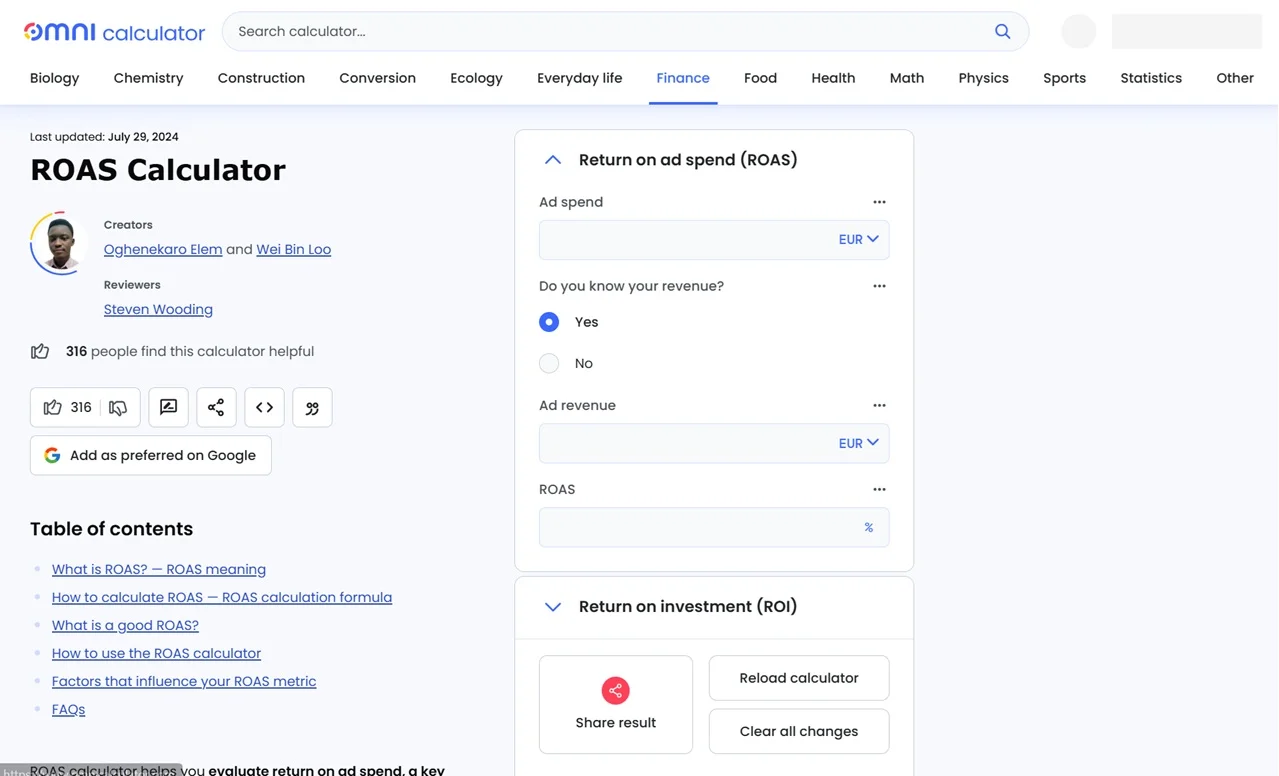Viewport: 1279px width, 776px height.
Task: Open Ad revenue EUR currency dropdown
Action: click(x=858, y=443)
